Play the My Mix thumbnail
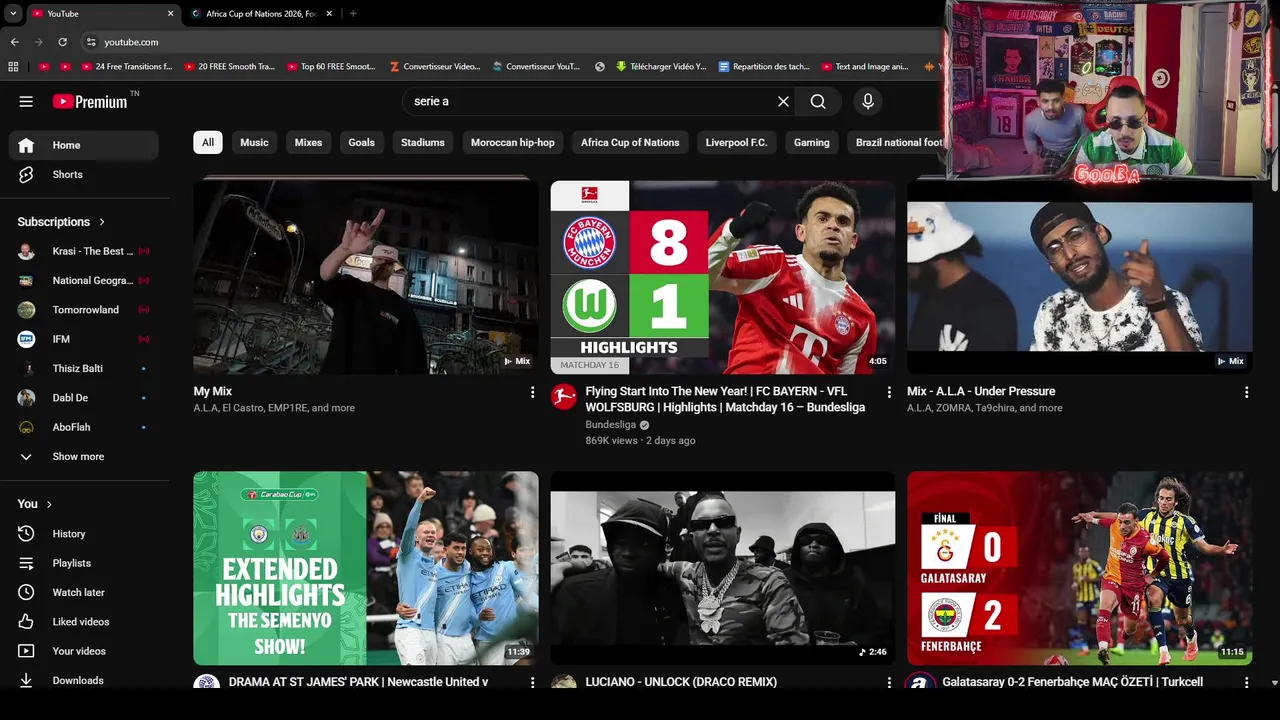The image size is (1280, 720). click(366, 277)
